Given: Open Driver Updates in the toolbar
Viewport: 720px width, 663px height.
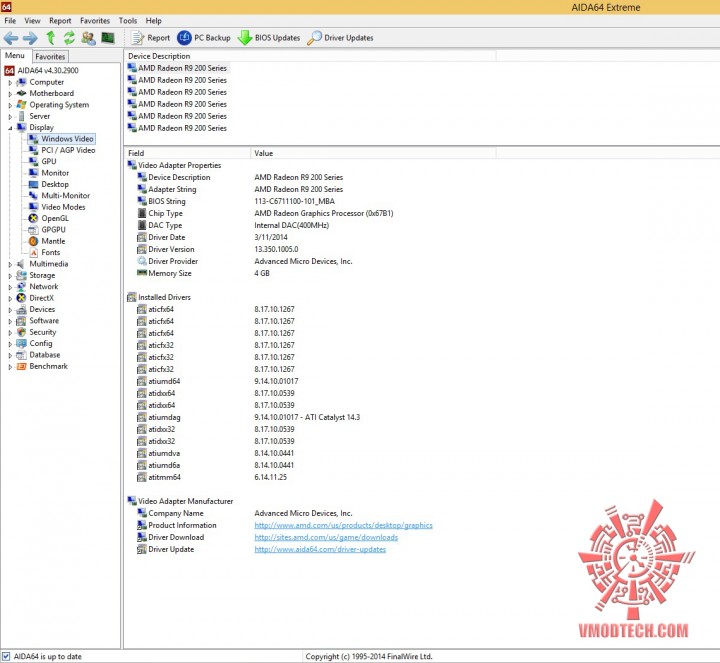Looking at the screenshot, I should click(x=340, y=38).
